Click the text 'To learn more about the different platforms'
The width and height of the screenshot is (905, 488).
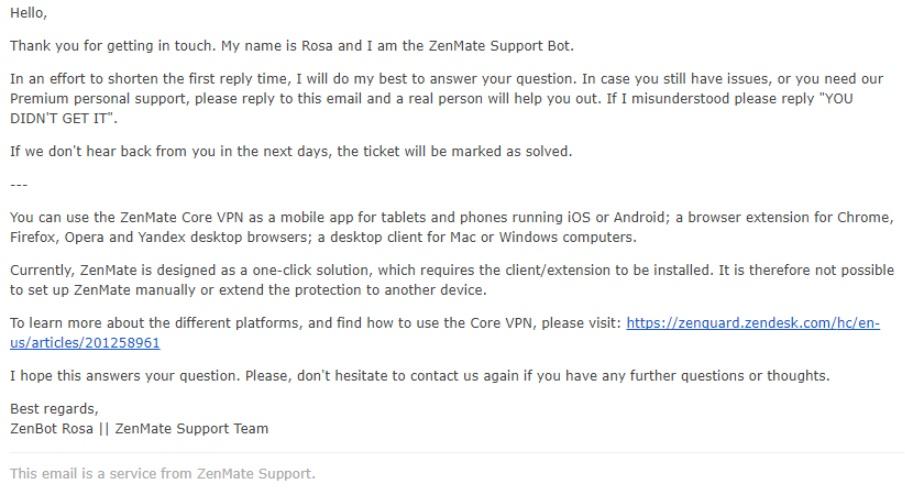tap(155, 323)
